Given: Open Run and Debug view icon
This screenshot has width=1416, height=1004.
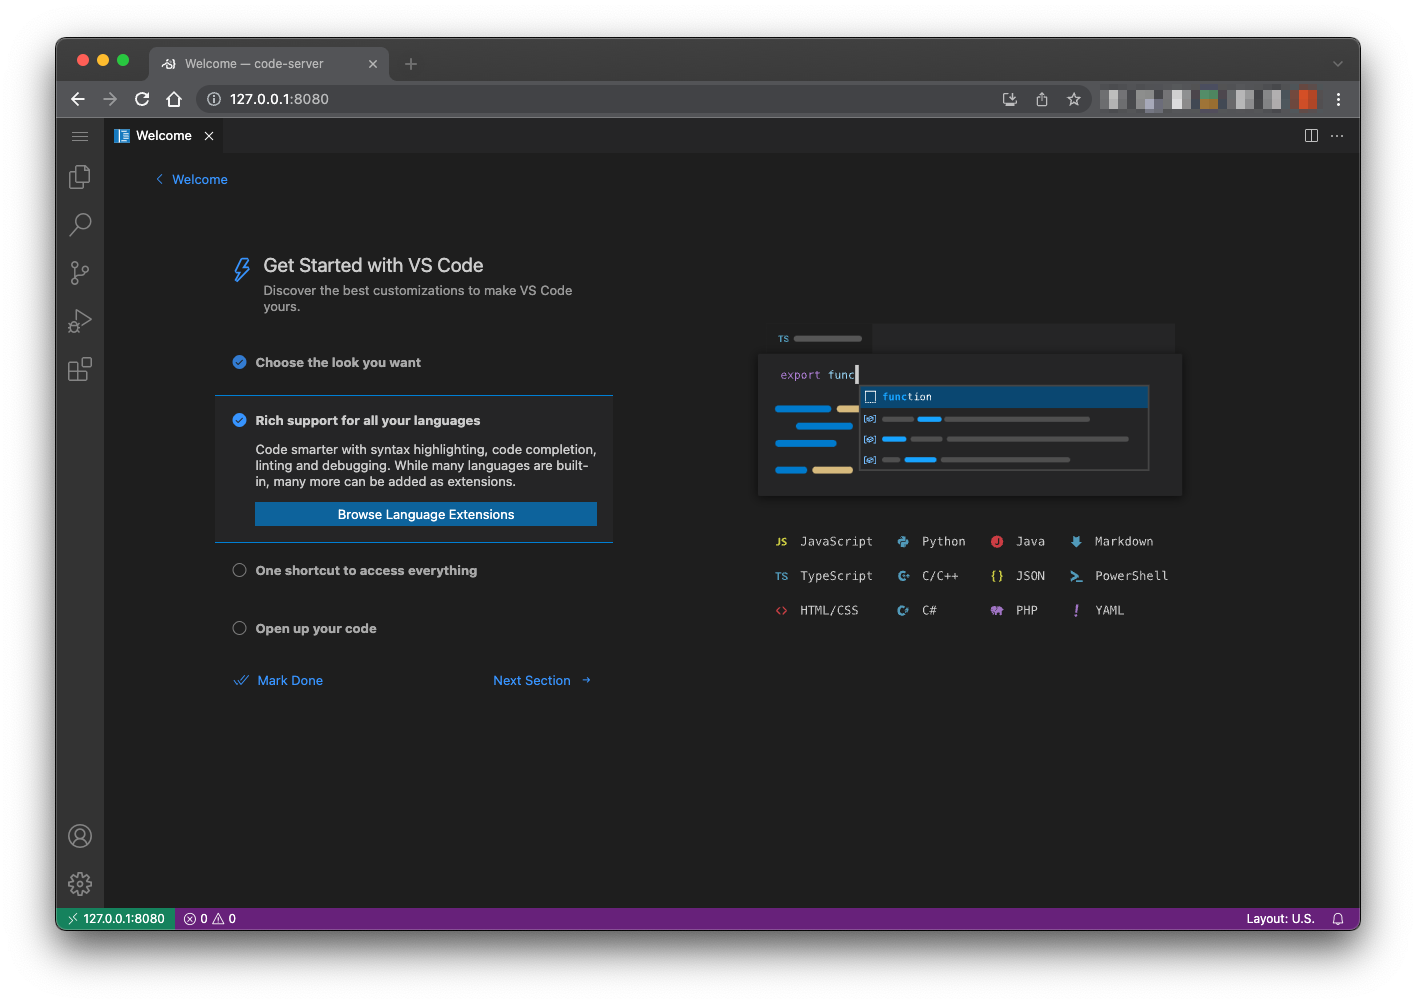Looking at the screenshot, I should click(80, 321).
